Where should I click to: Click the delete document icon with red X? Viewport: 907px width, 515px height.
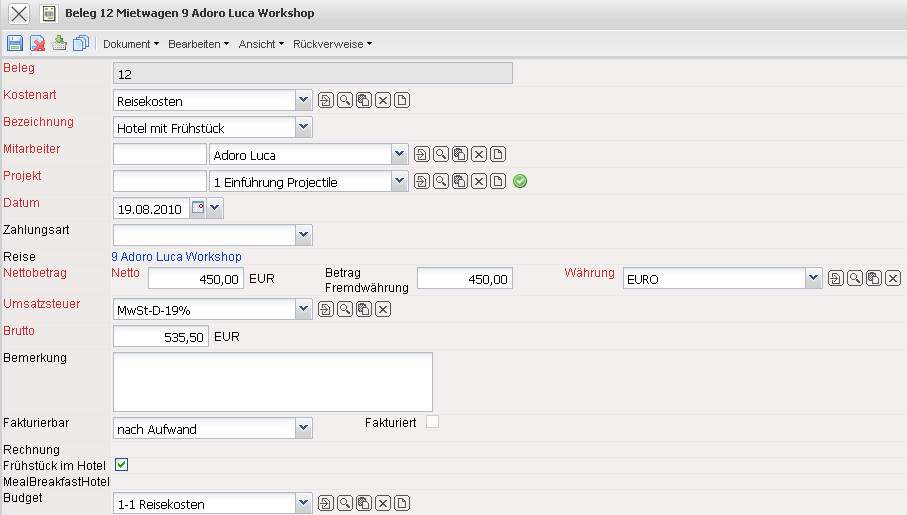point(37,43)
